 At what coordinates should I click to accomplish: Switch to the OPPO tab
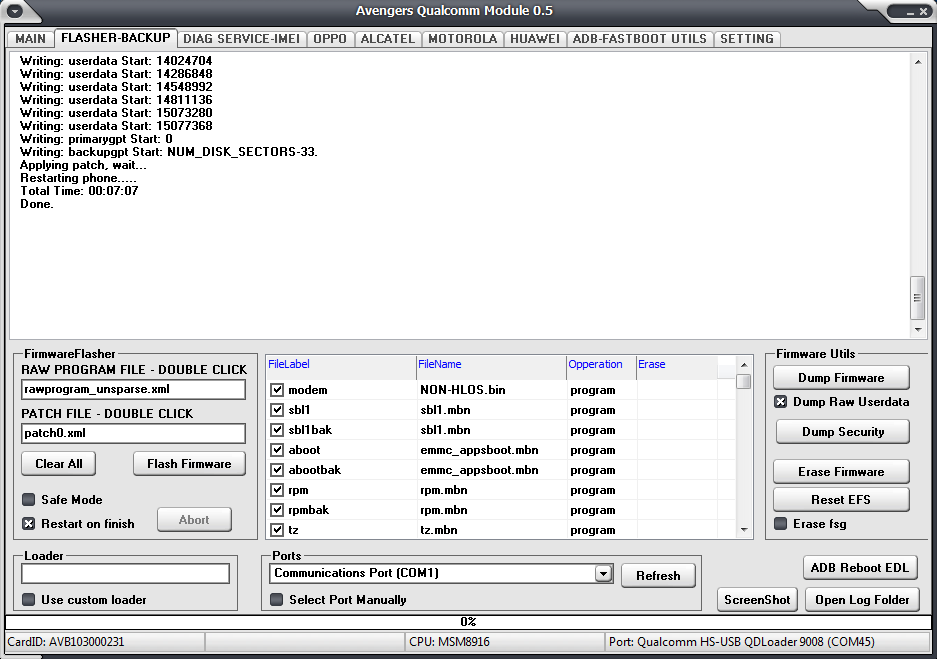coord(330,39)
